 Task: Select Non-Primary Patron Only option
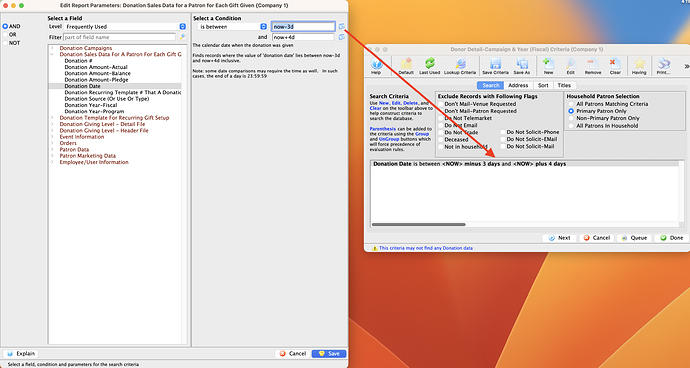coord(571,118)
